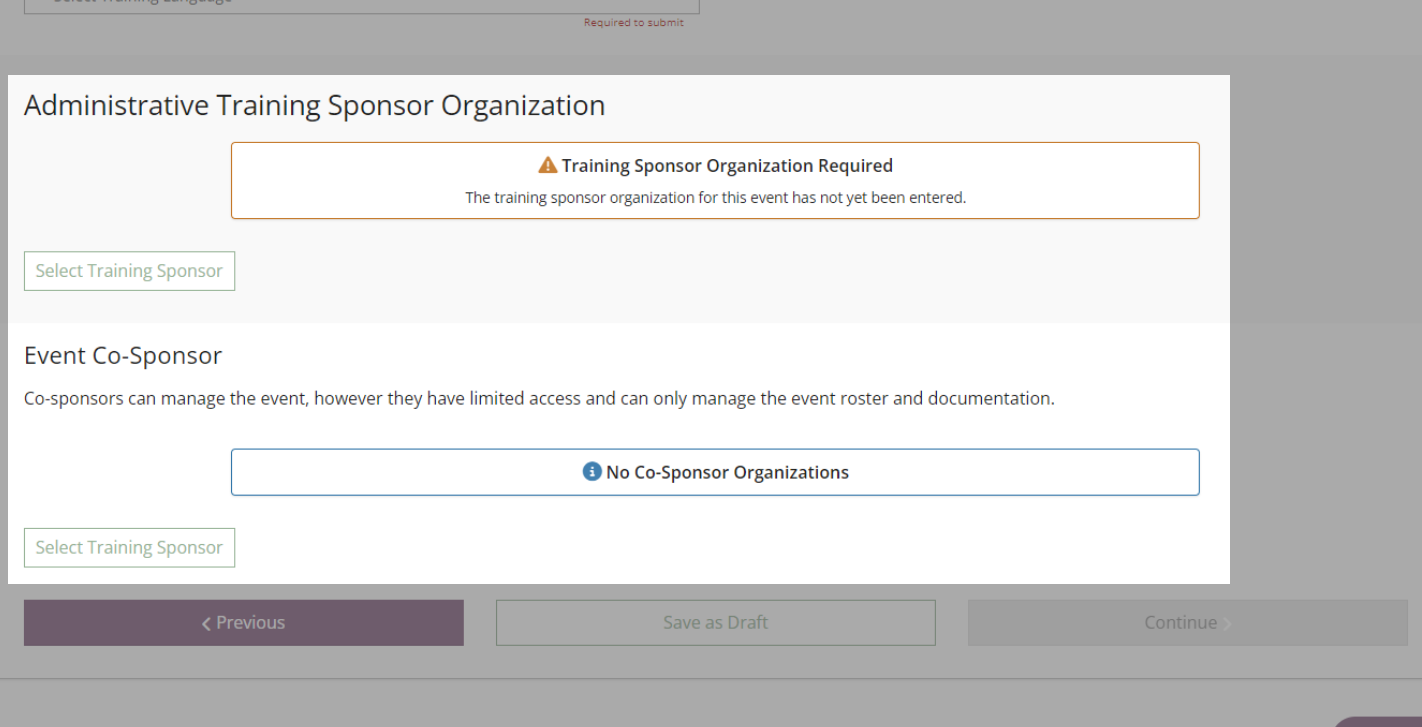This screenshot has width=1422, height=727.
Task: Click the Event Co-Sponsor section heading
Action: click(123, 355)
